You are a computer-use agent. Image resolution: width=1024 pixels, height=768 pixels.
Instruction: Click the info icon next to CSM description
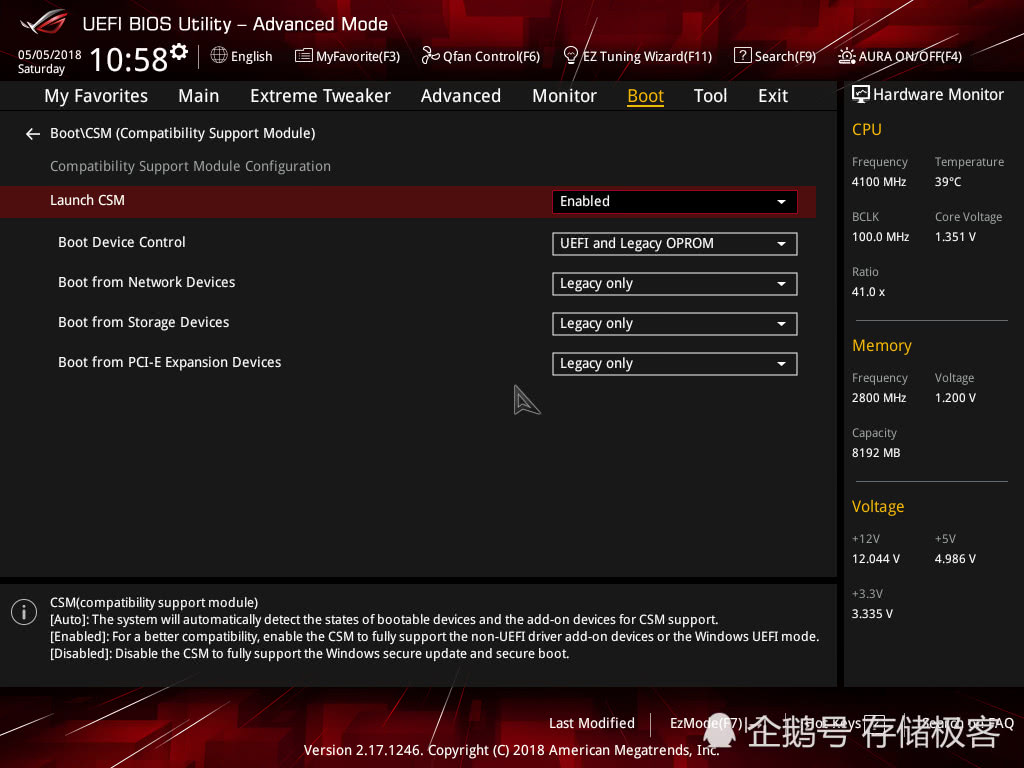coord(23,611)
